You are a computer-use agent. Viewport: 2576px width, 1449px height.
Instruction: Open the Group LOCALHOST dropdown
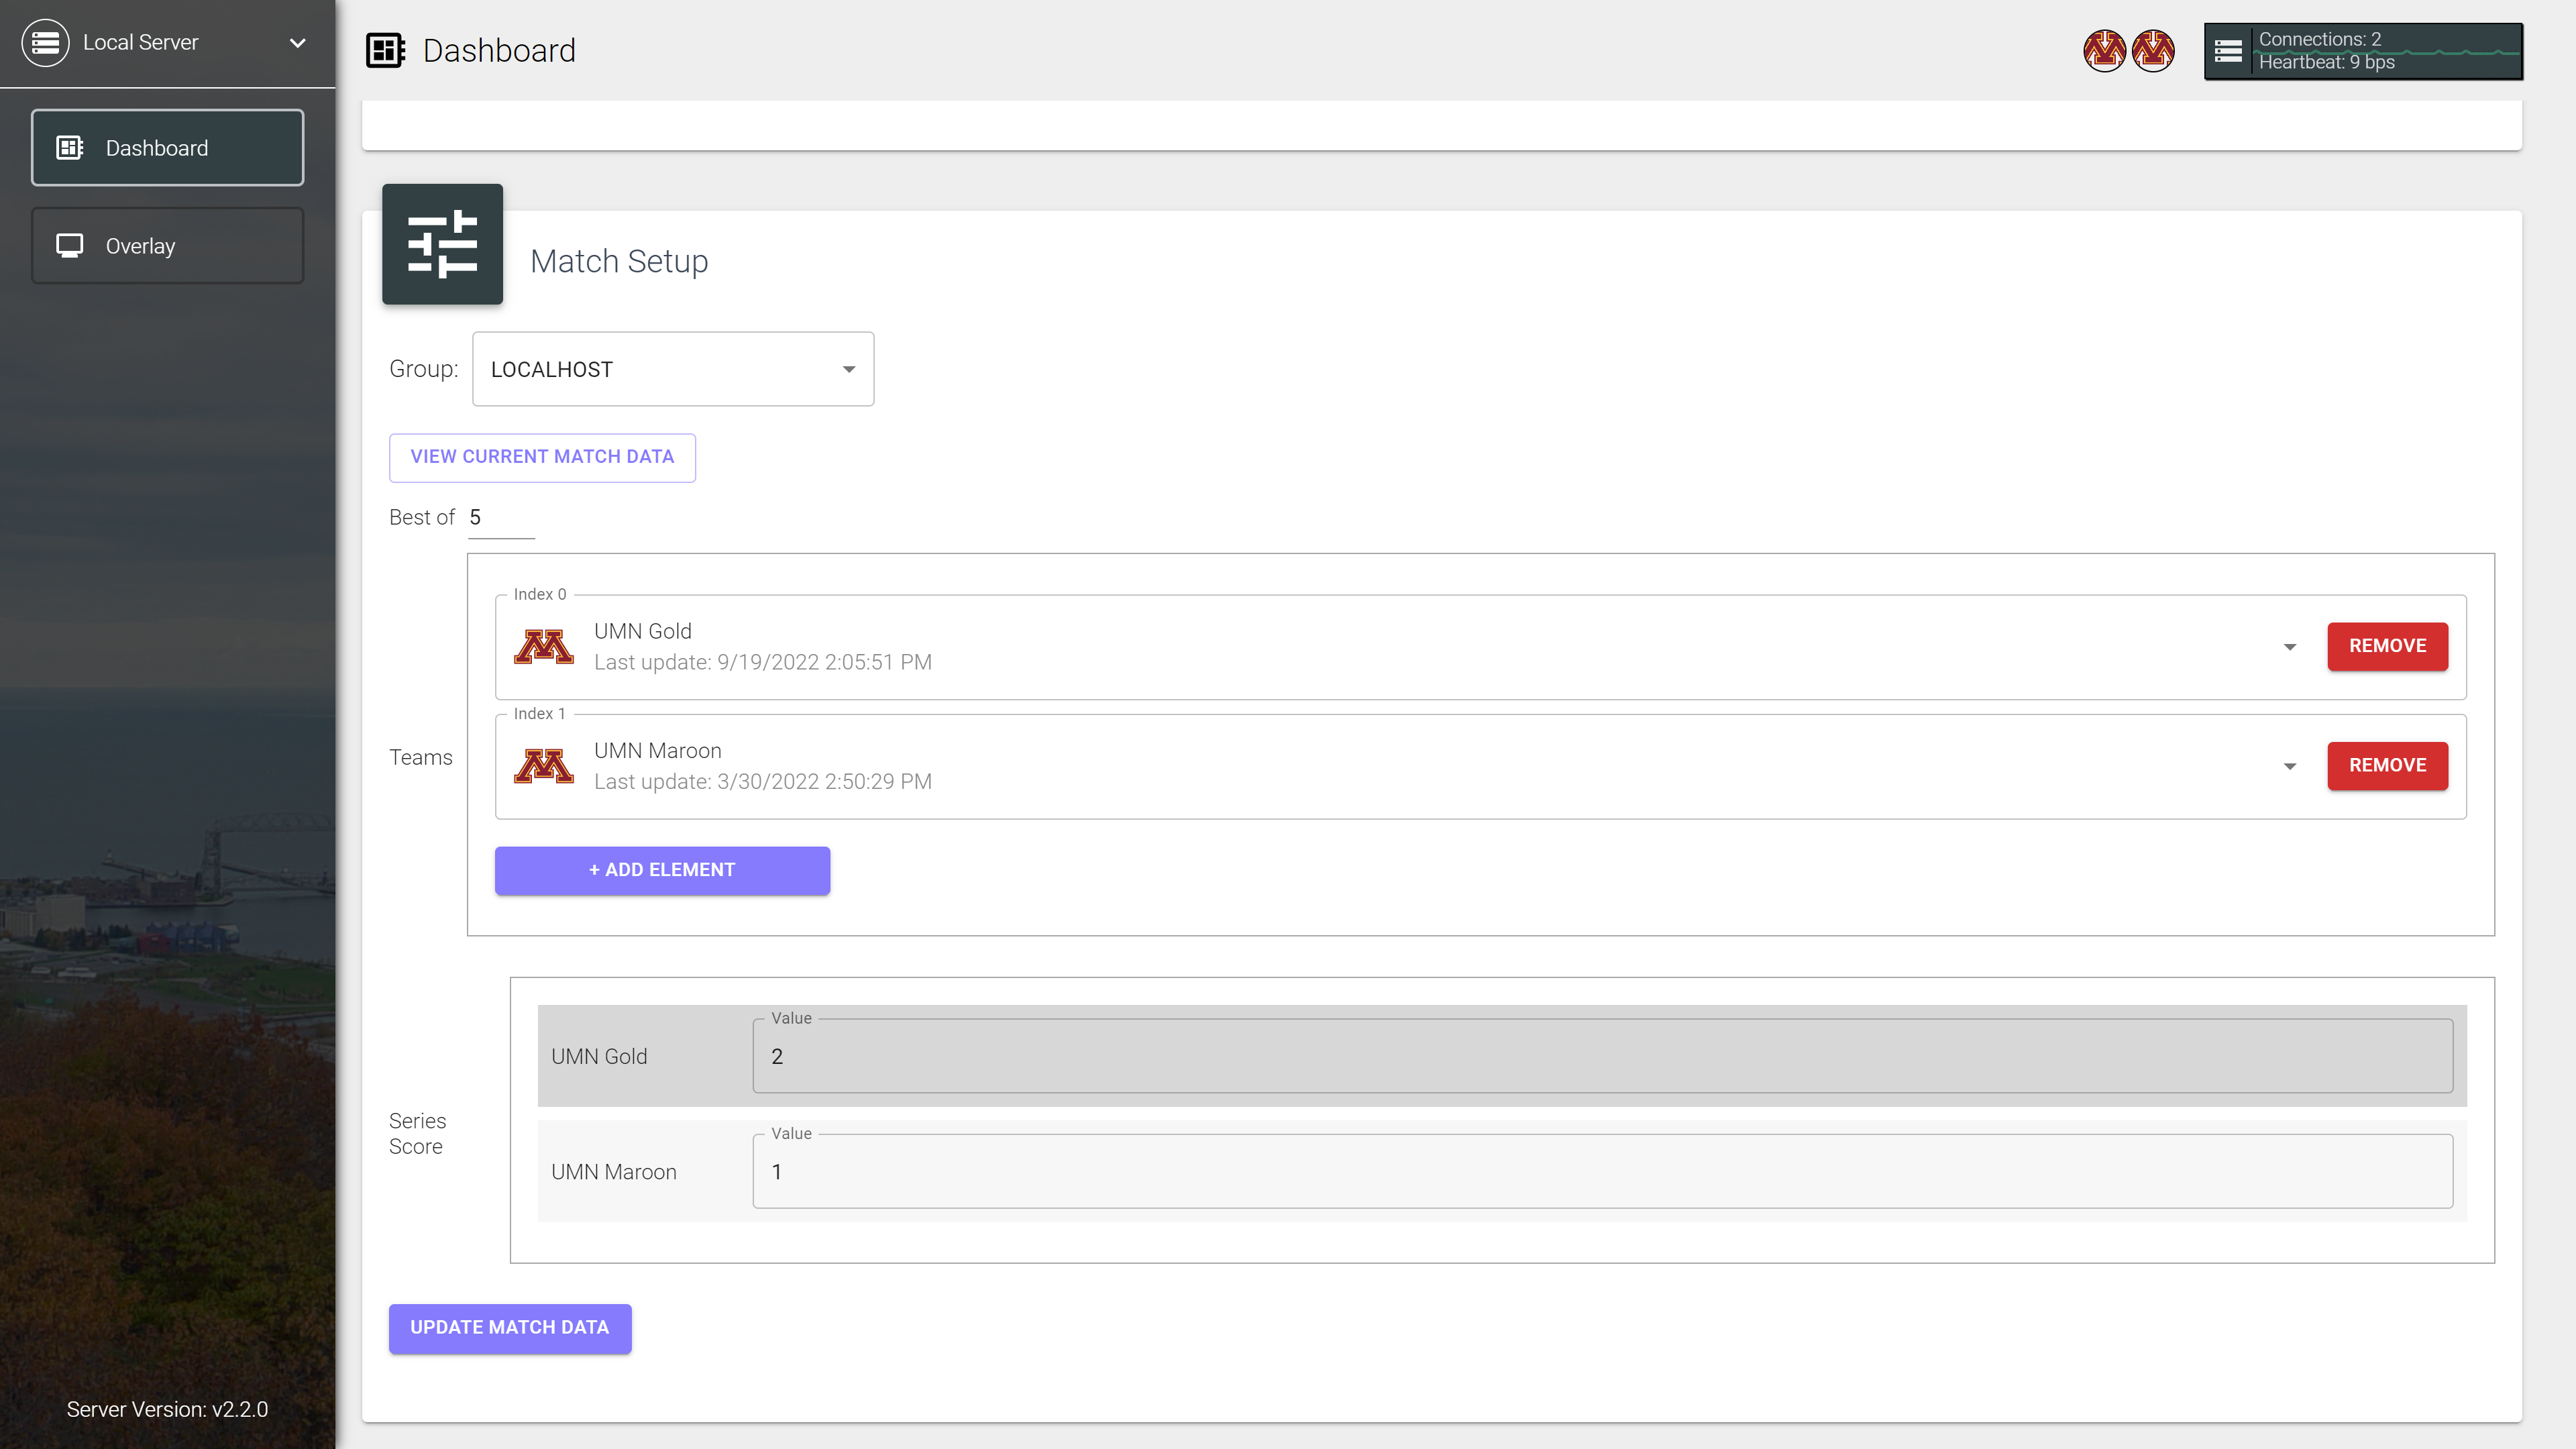click(673, 369)
